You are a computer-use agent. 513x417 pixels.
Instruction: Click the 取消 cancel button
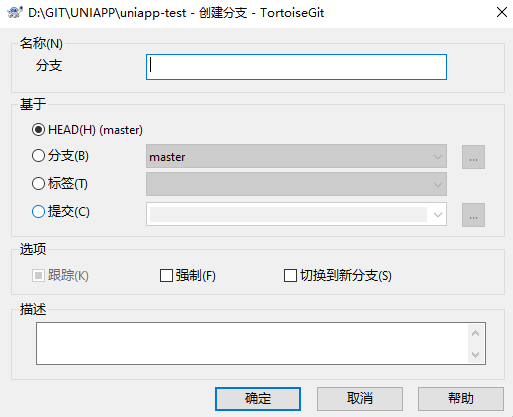360,399
